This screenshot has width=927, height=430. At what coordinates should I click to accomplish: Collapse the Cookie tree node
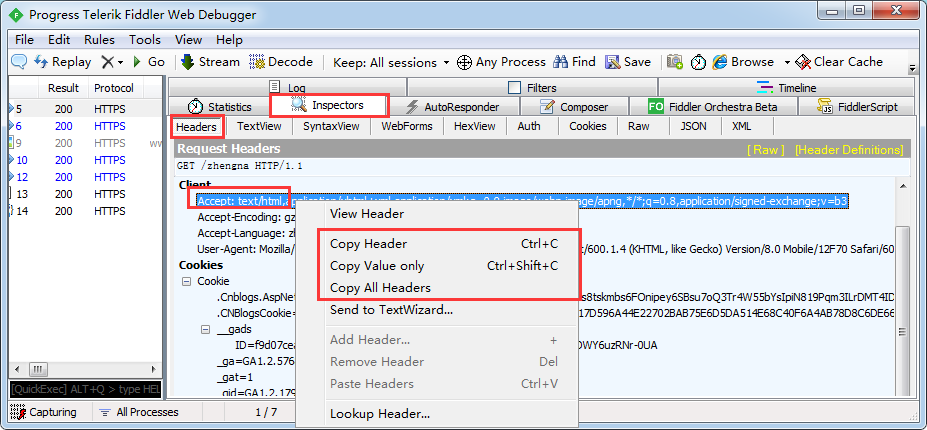187,282
